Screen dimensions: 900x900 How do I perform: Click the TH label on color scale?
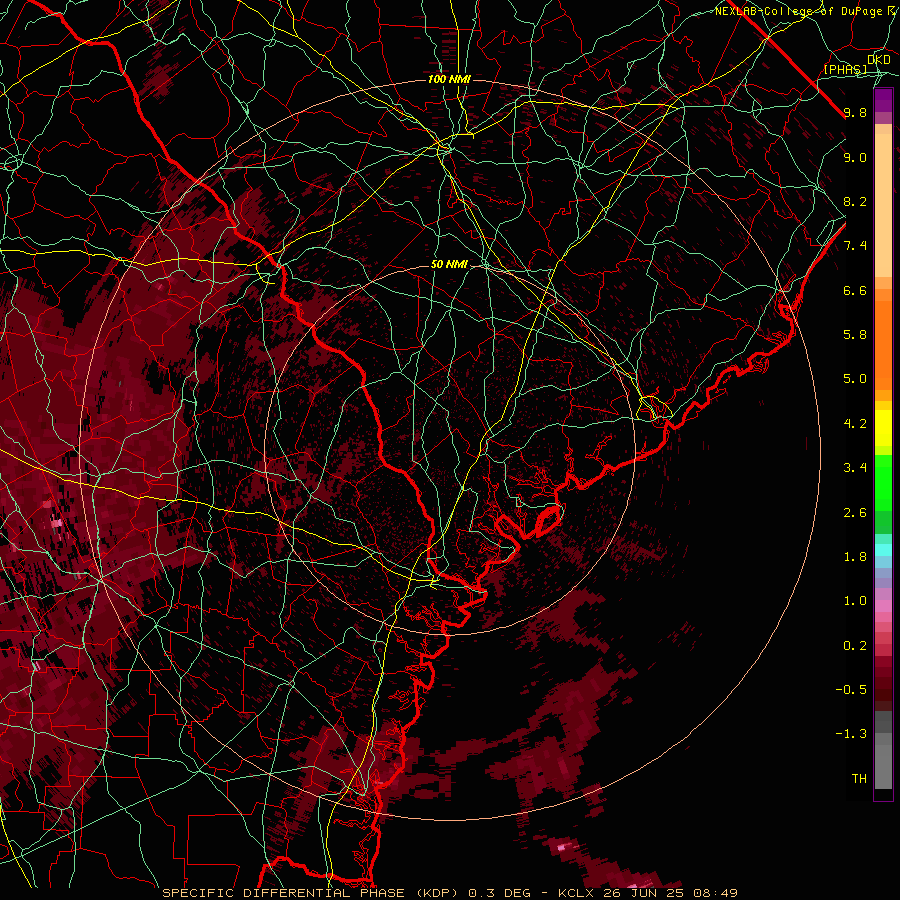859,779
